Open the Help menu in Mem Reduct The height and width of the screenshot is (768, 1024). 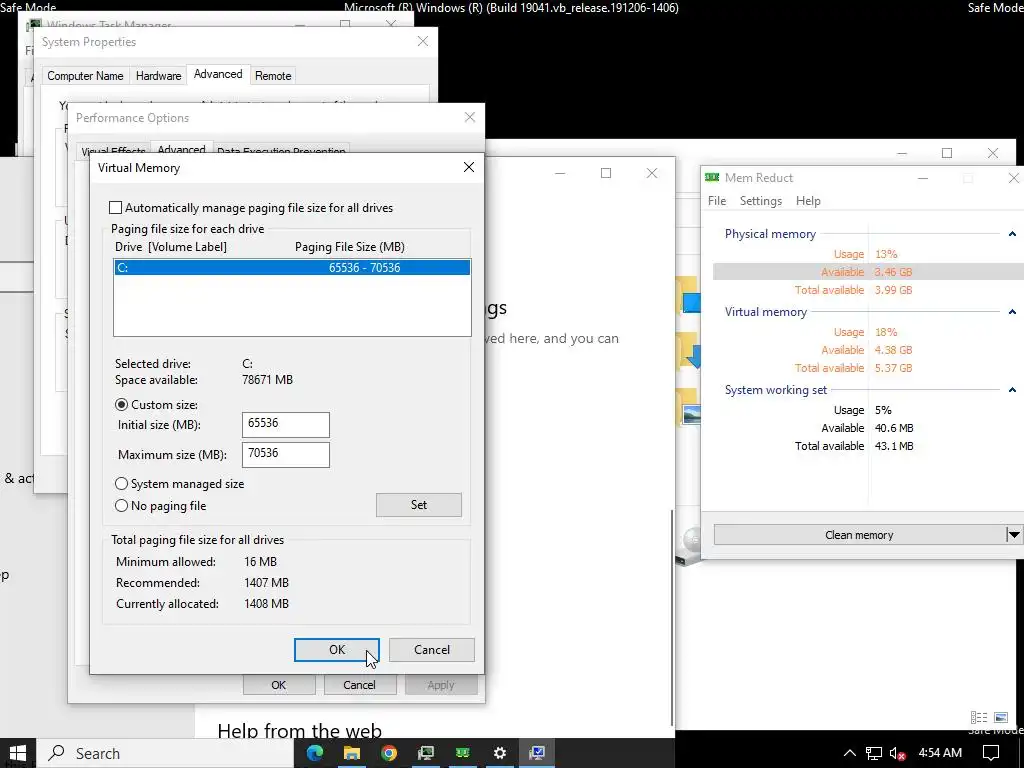(x=808, y=200)
